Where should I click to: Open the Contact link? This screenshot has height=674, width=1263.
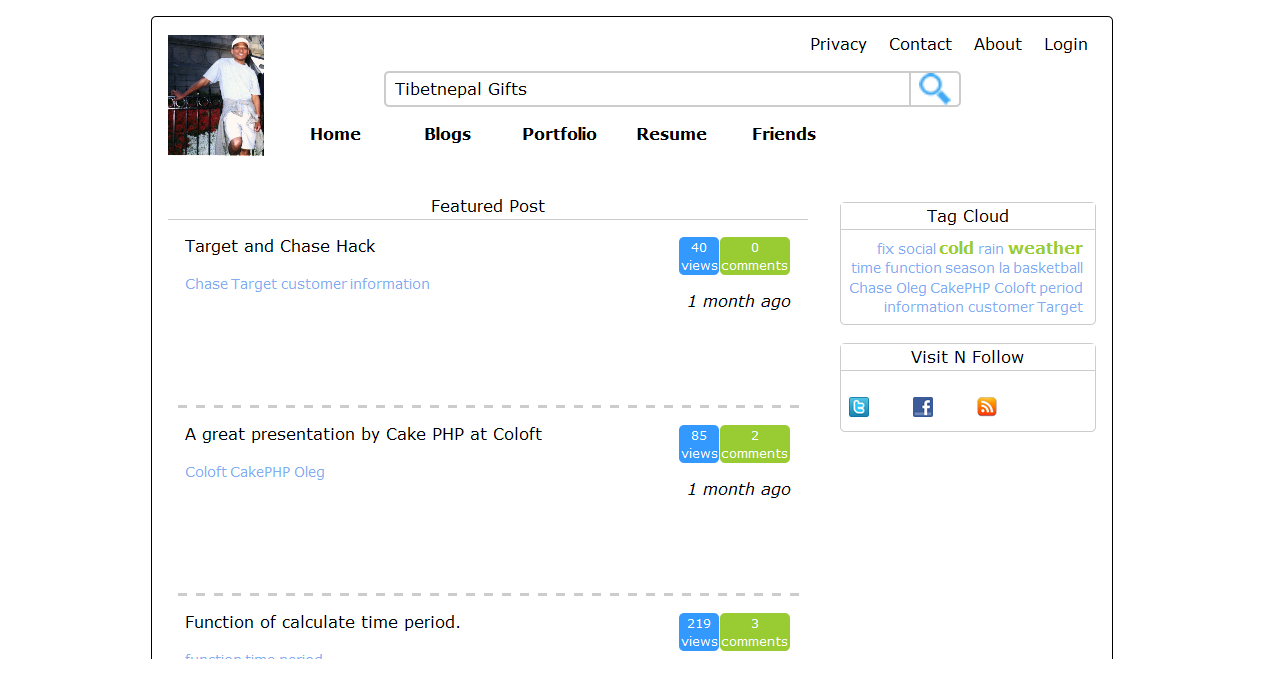[920, 44]
